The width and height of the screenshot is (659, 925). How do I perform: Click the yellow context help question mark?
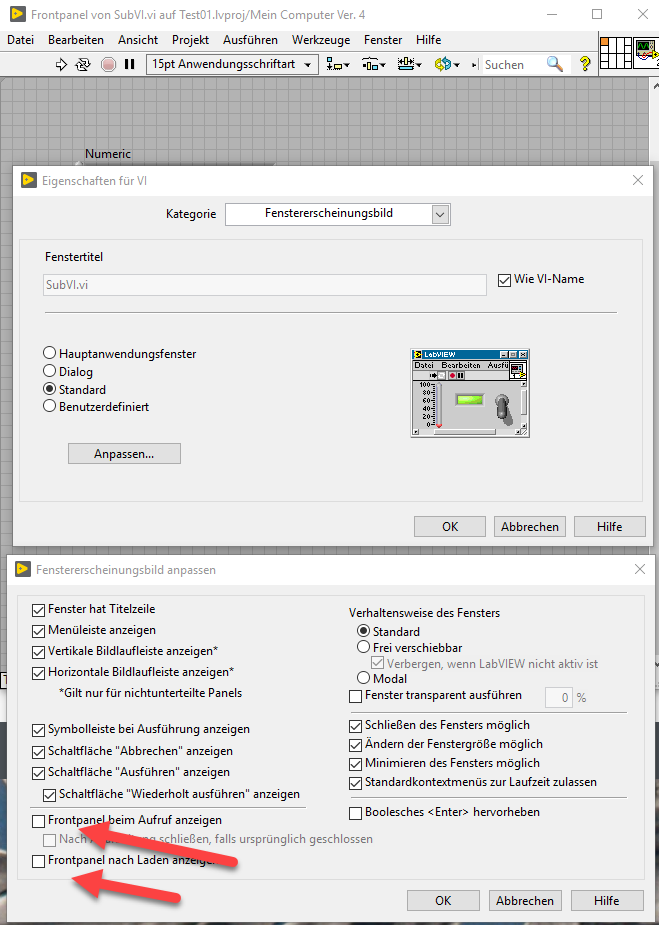585,64
